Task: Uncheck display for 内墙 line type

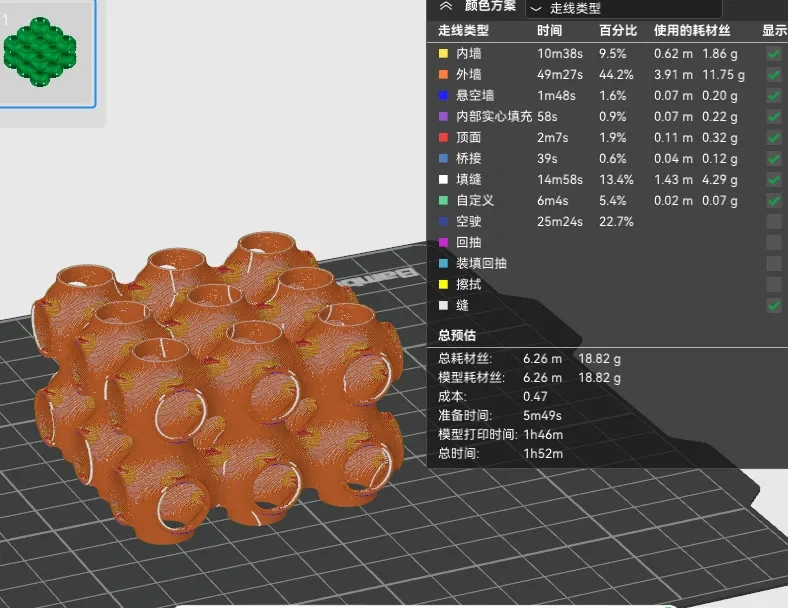Action: tap(774, 54)
